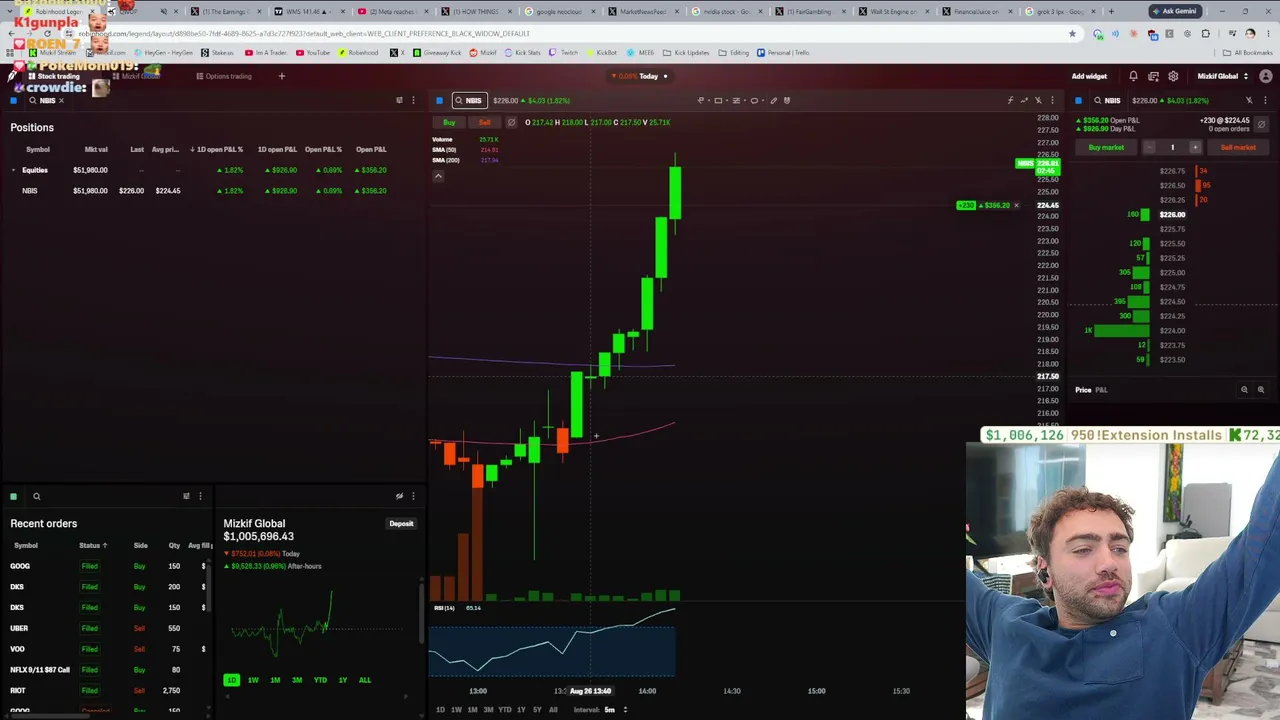Click the Deposit button
Screen dimensions: 1280x720
[x=401, y=524]
